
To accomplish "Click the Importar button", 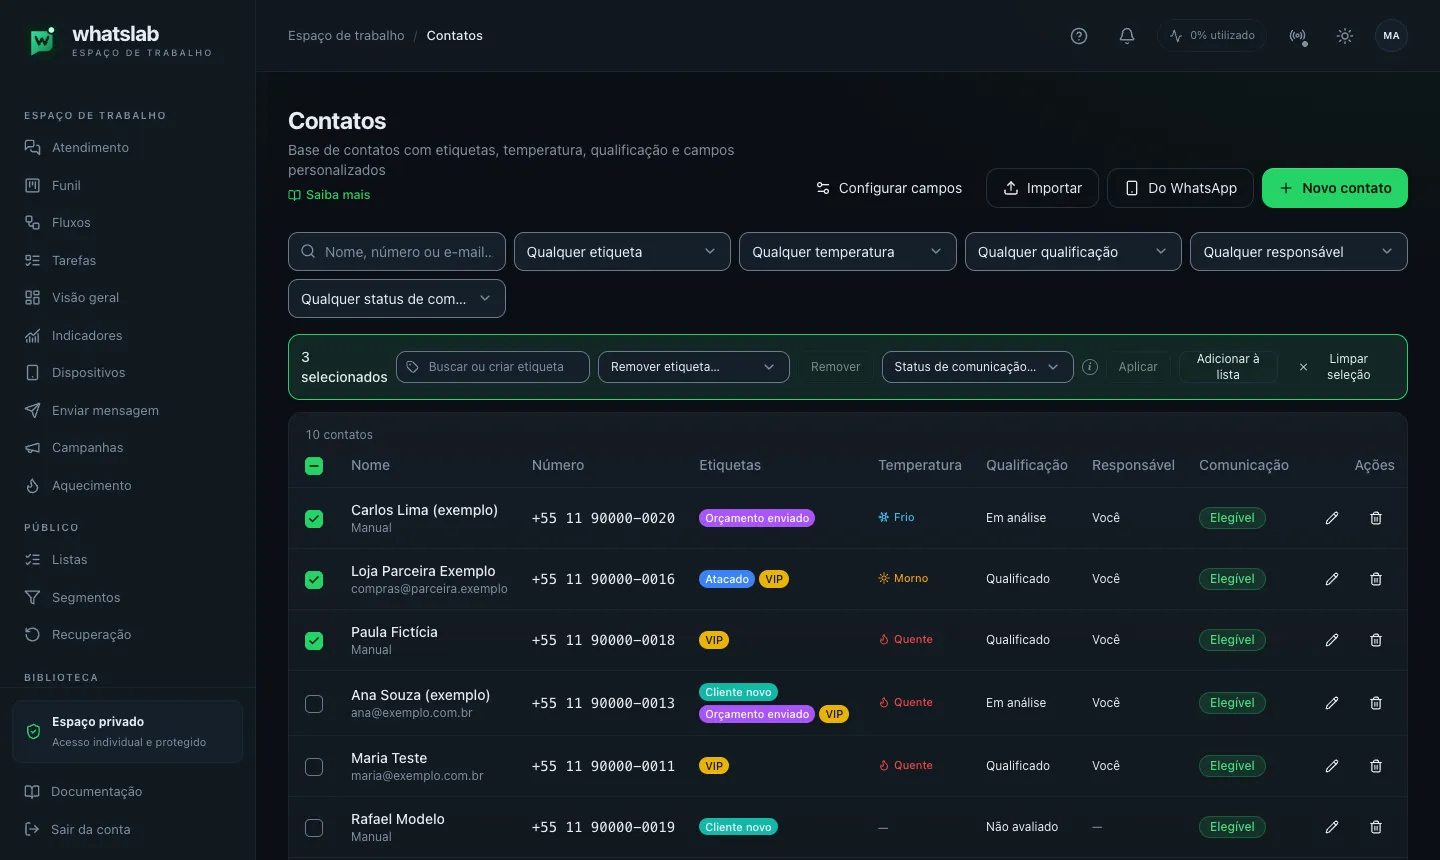I will coord(1042,188).
